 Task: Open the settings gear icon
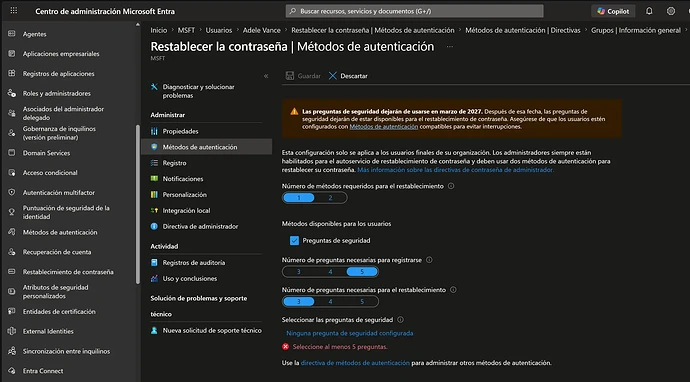(671, 11)
